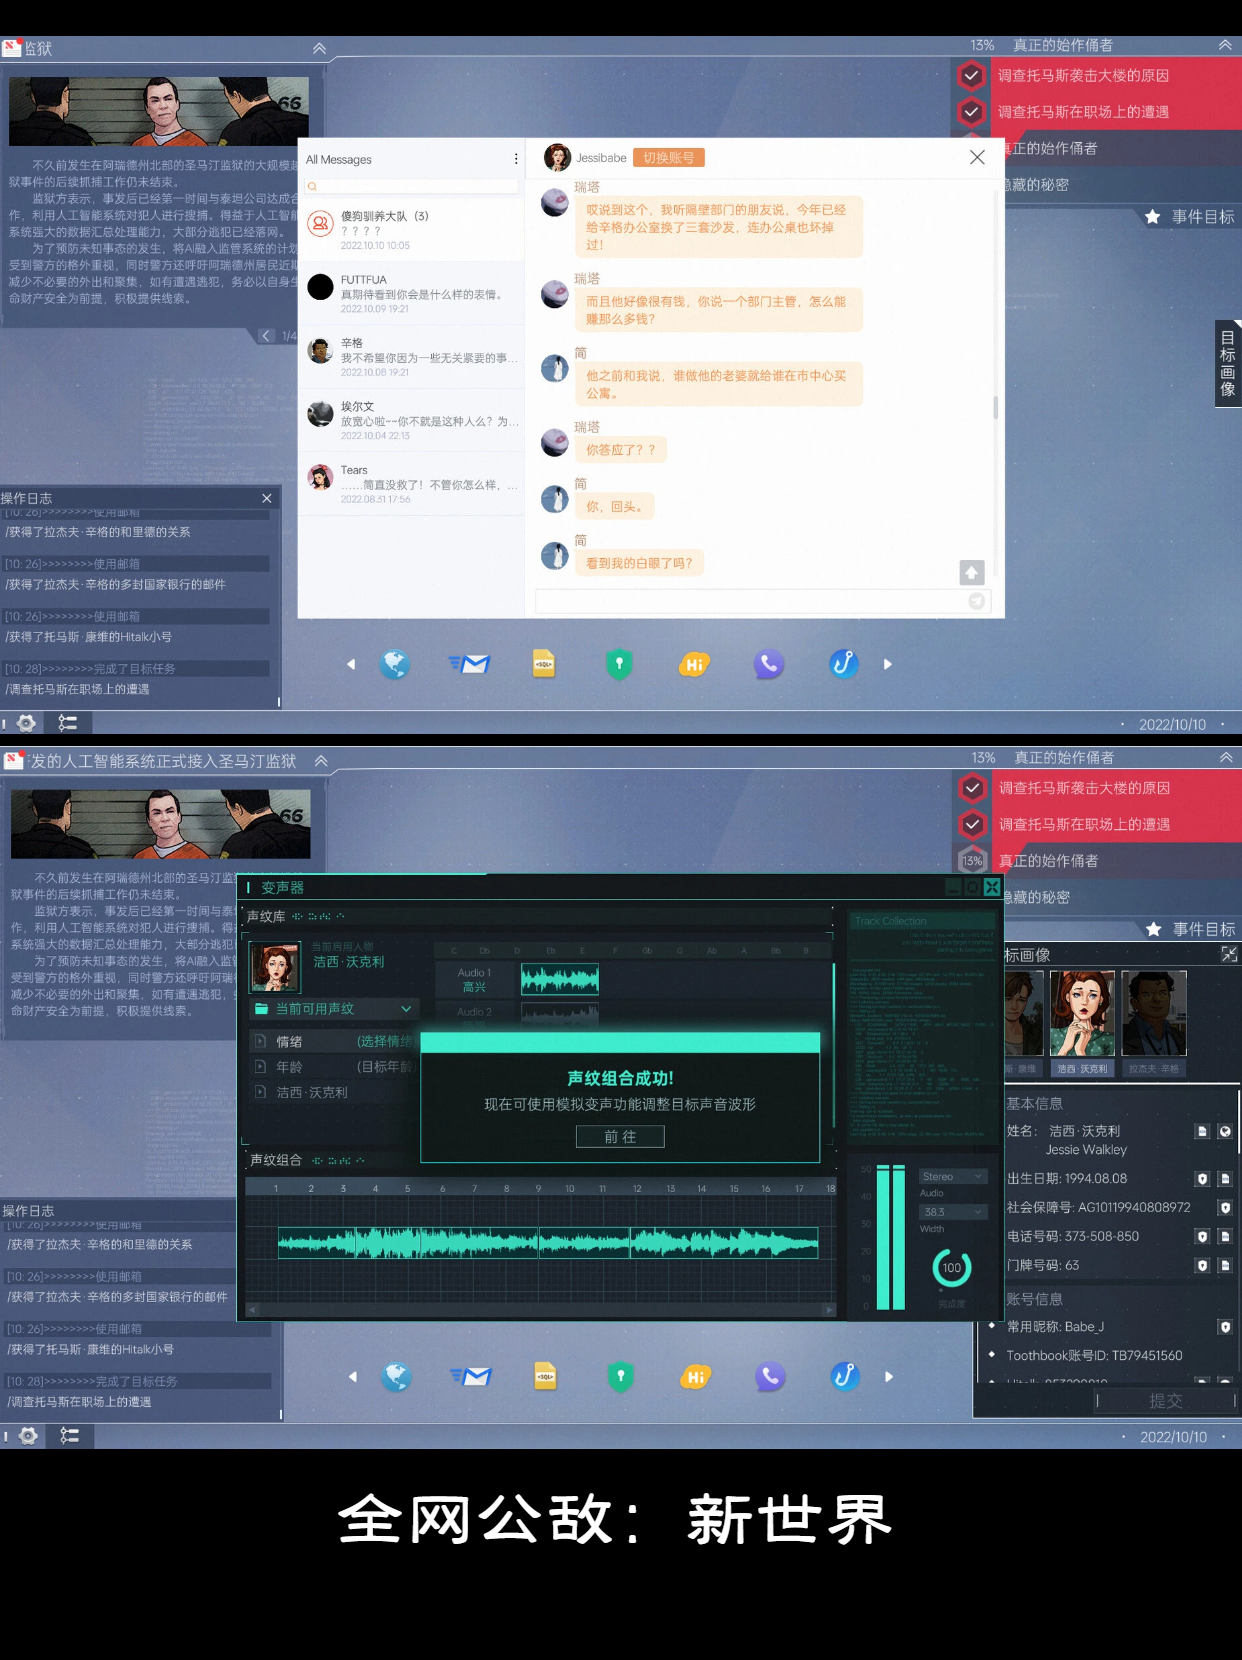Open the Stereo audio dropdown
This screenshot has width=1242, height=1660.
point(953,1177)
